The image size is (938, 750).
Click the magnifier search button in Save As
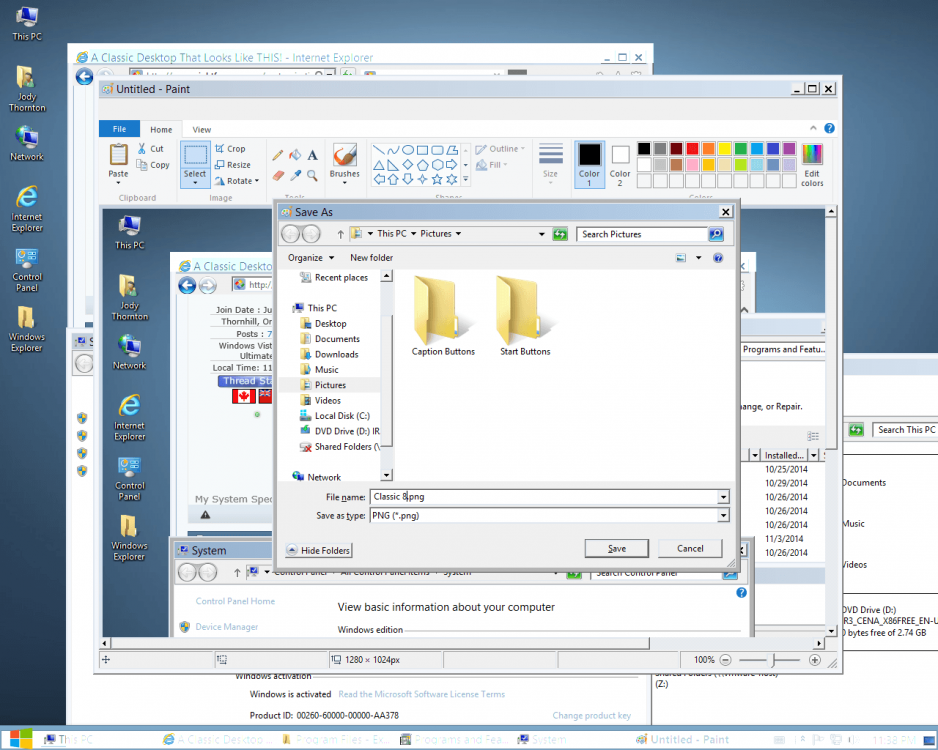click(x=716, y=234)
